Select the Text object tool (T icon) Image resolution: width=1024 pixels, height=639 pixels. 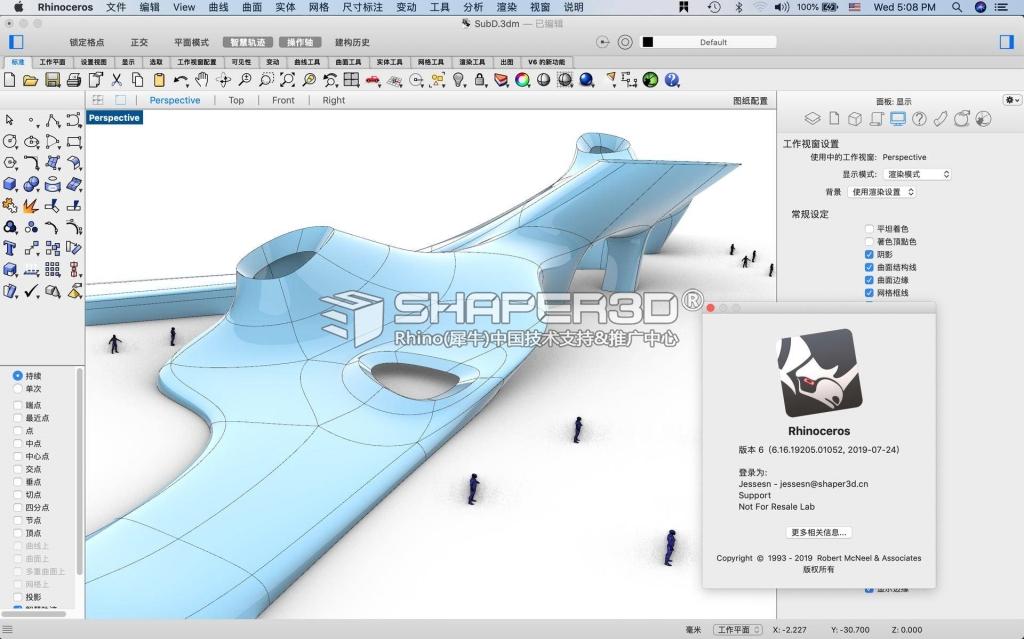(9, 248)
